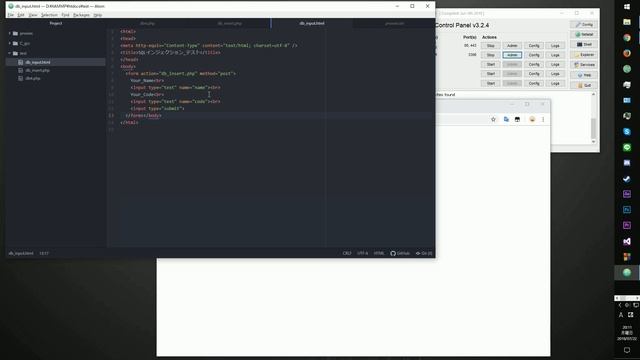Screen dimensions: 640x360
Task: Click the Project panel header
Action: pos(56,23)
